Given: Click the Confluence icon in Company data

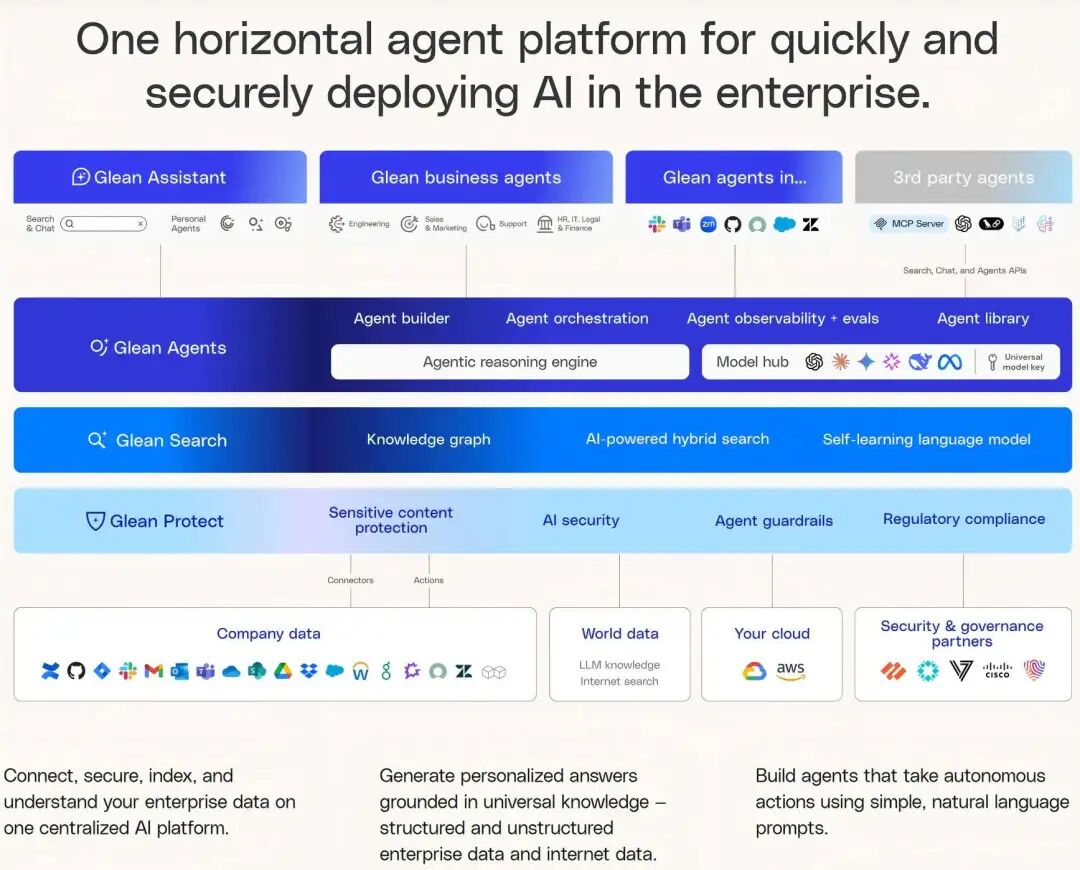Looking at the screenshot, I should (x=50, y=671).
